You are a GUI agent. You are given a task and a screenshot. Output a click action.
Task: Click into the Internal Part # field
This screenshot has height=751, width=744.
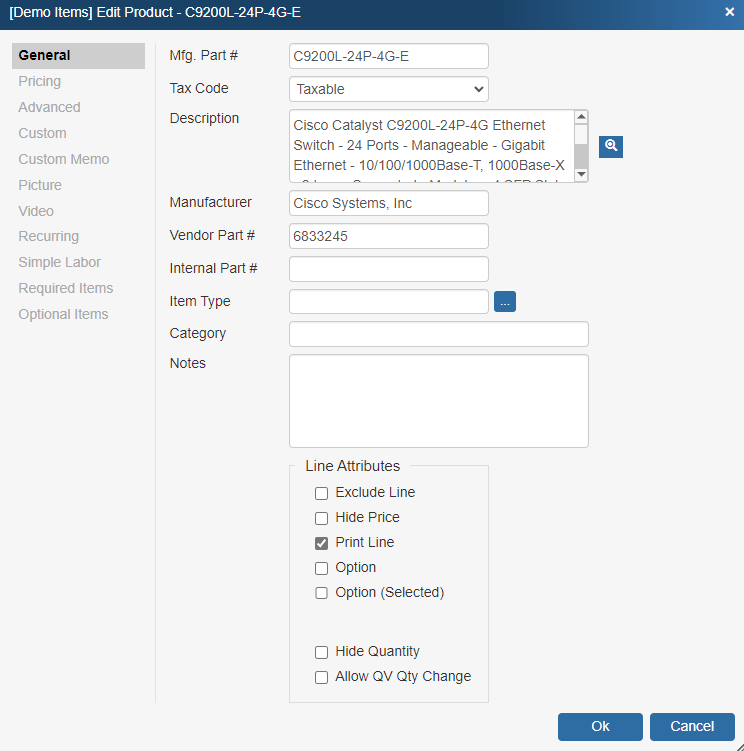[x=388, y=269]
